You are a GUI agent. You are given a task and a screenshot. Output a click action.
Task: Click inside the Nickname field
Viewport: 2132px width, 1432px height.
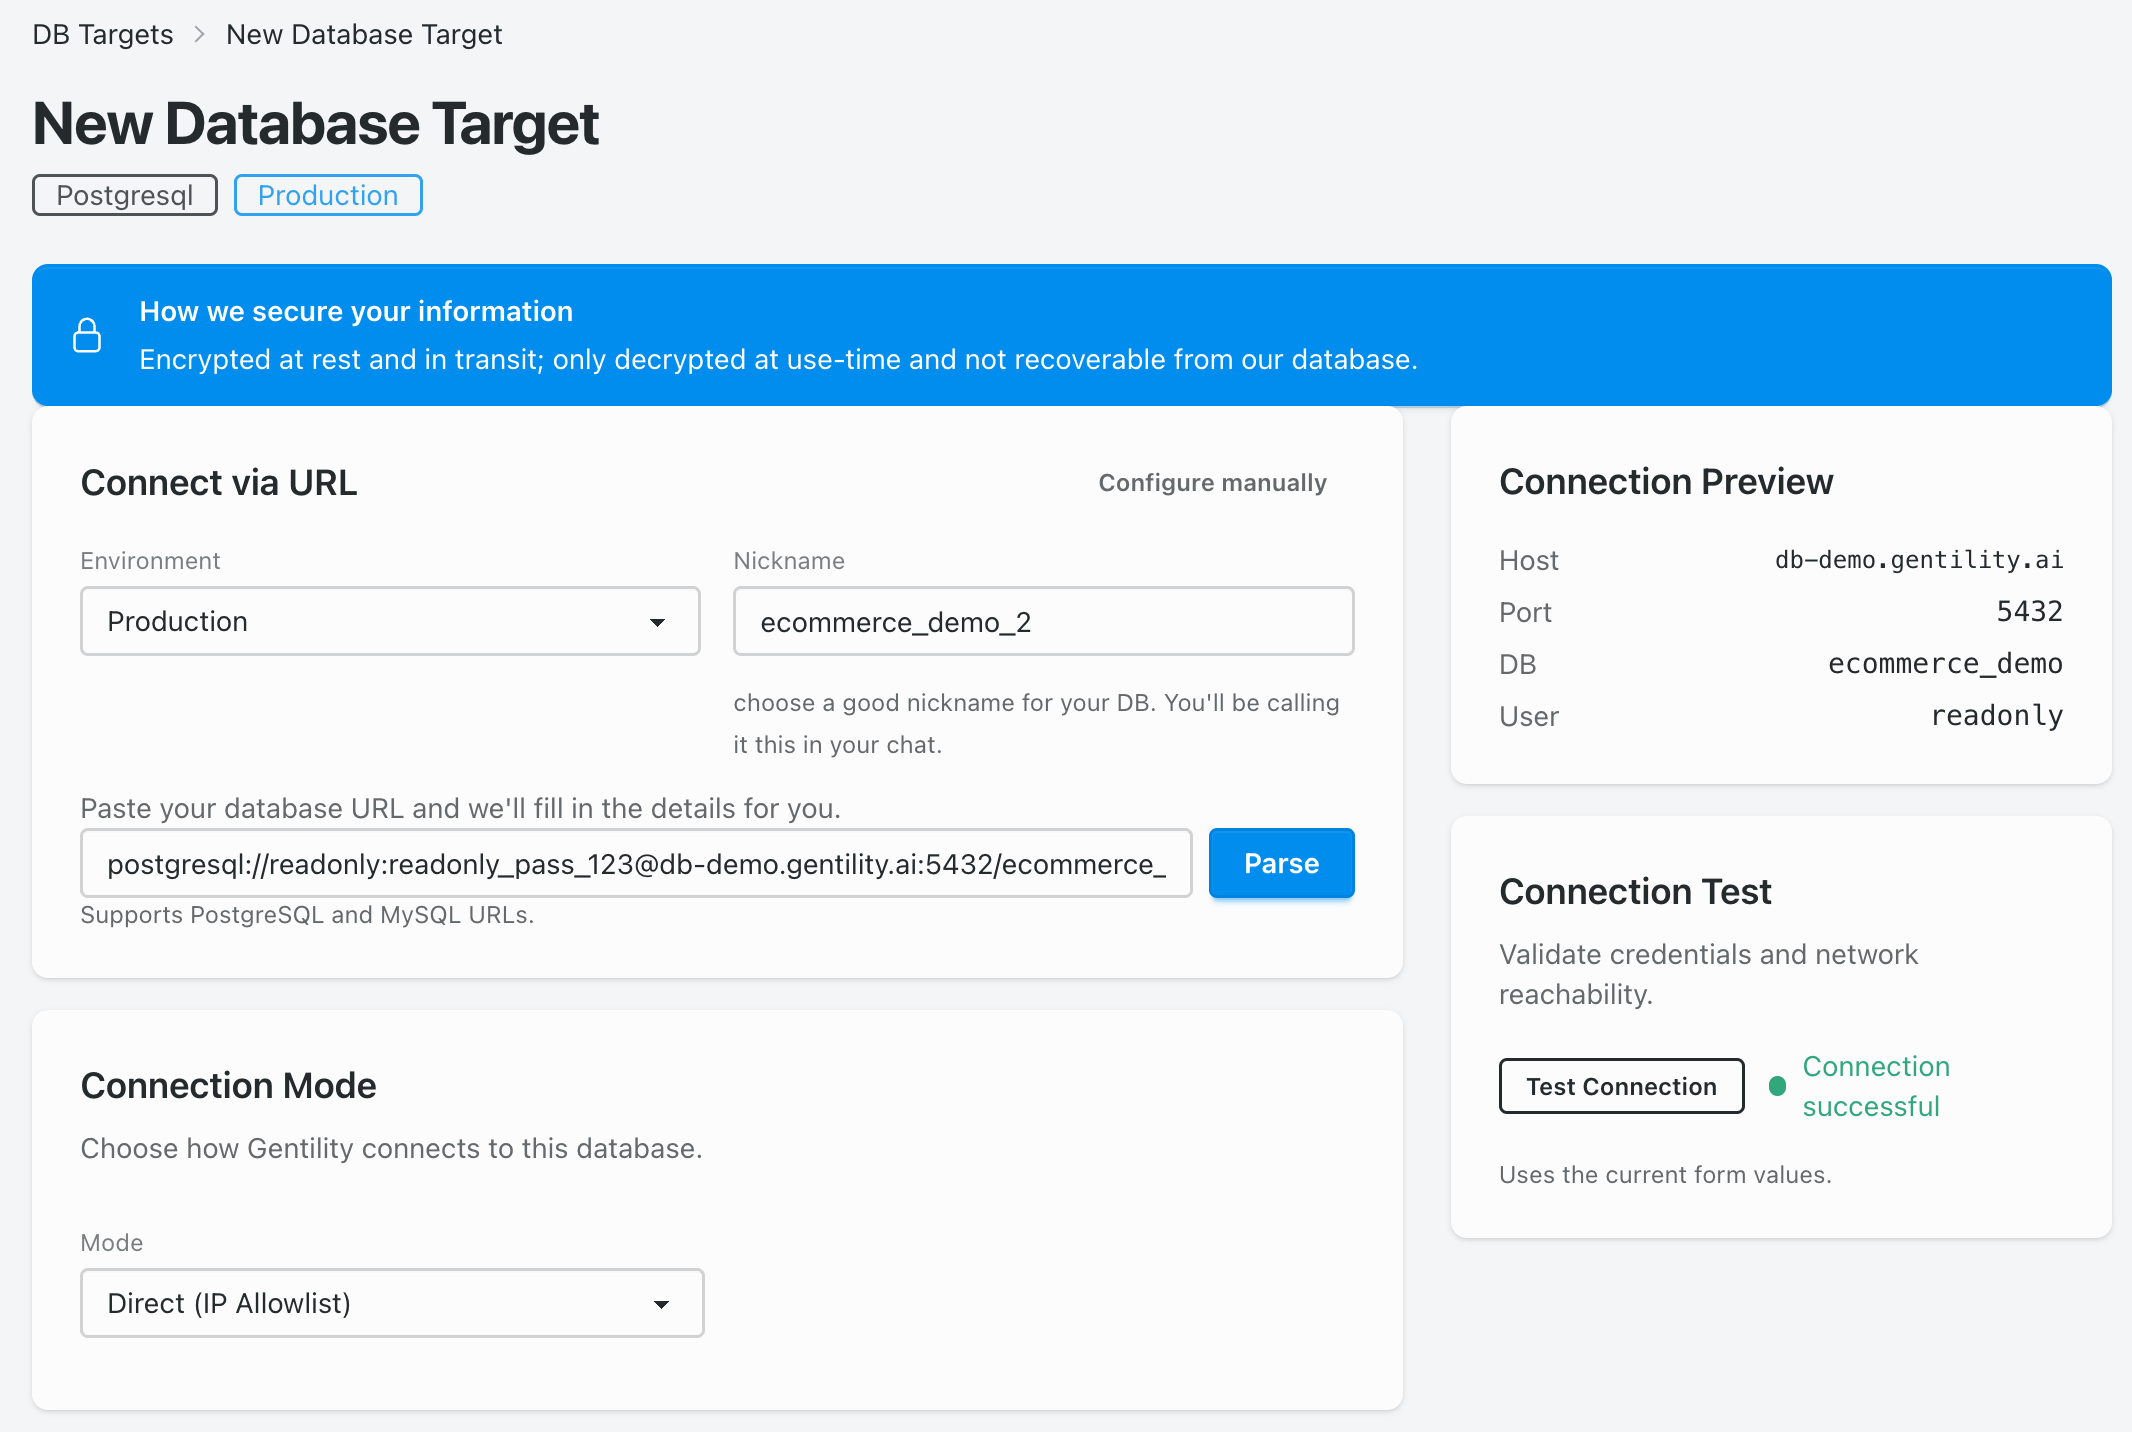click(x=1043, y=621)
